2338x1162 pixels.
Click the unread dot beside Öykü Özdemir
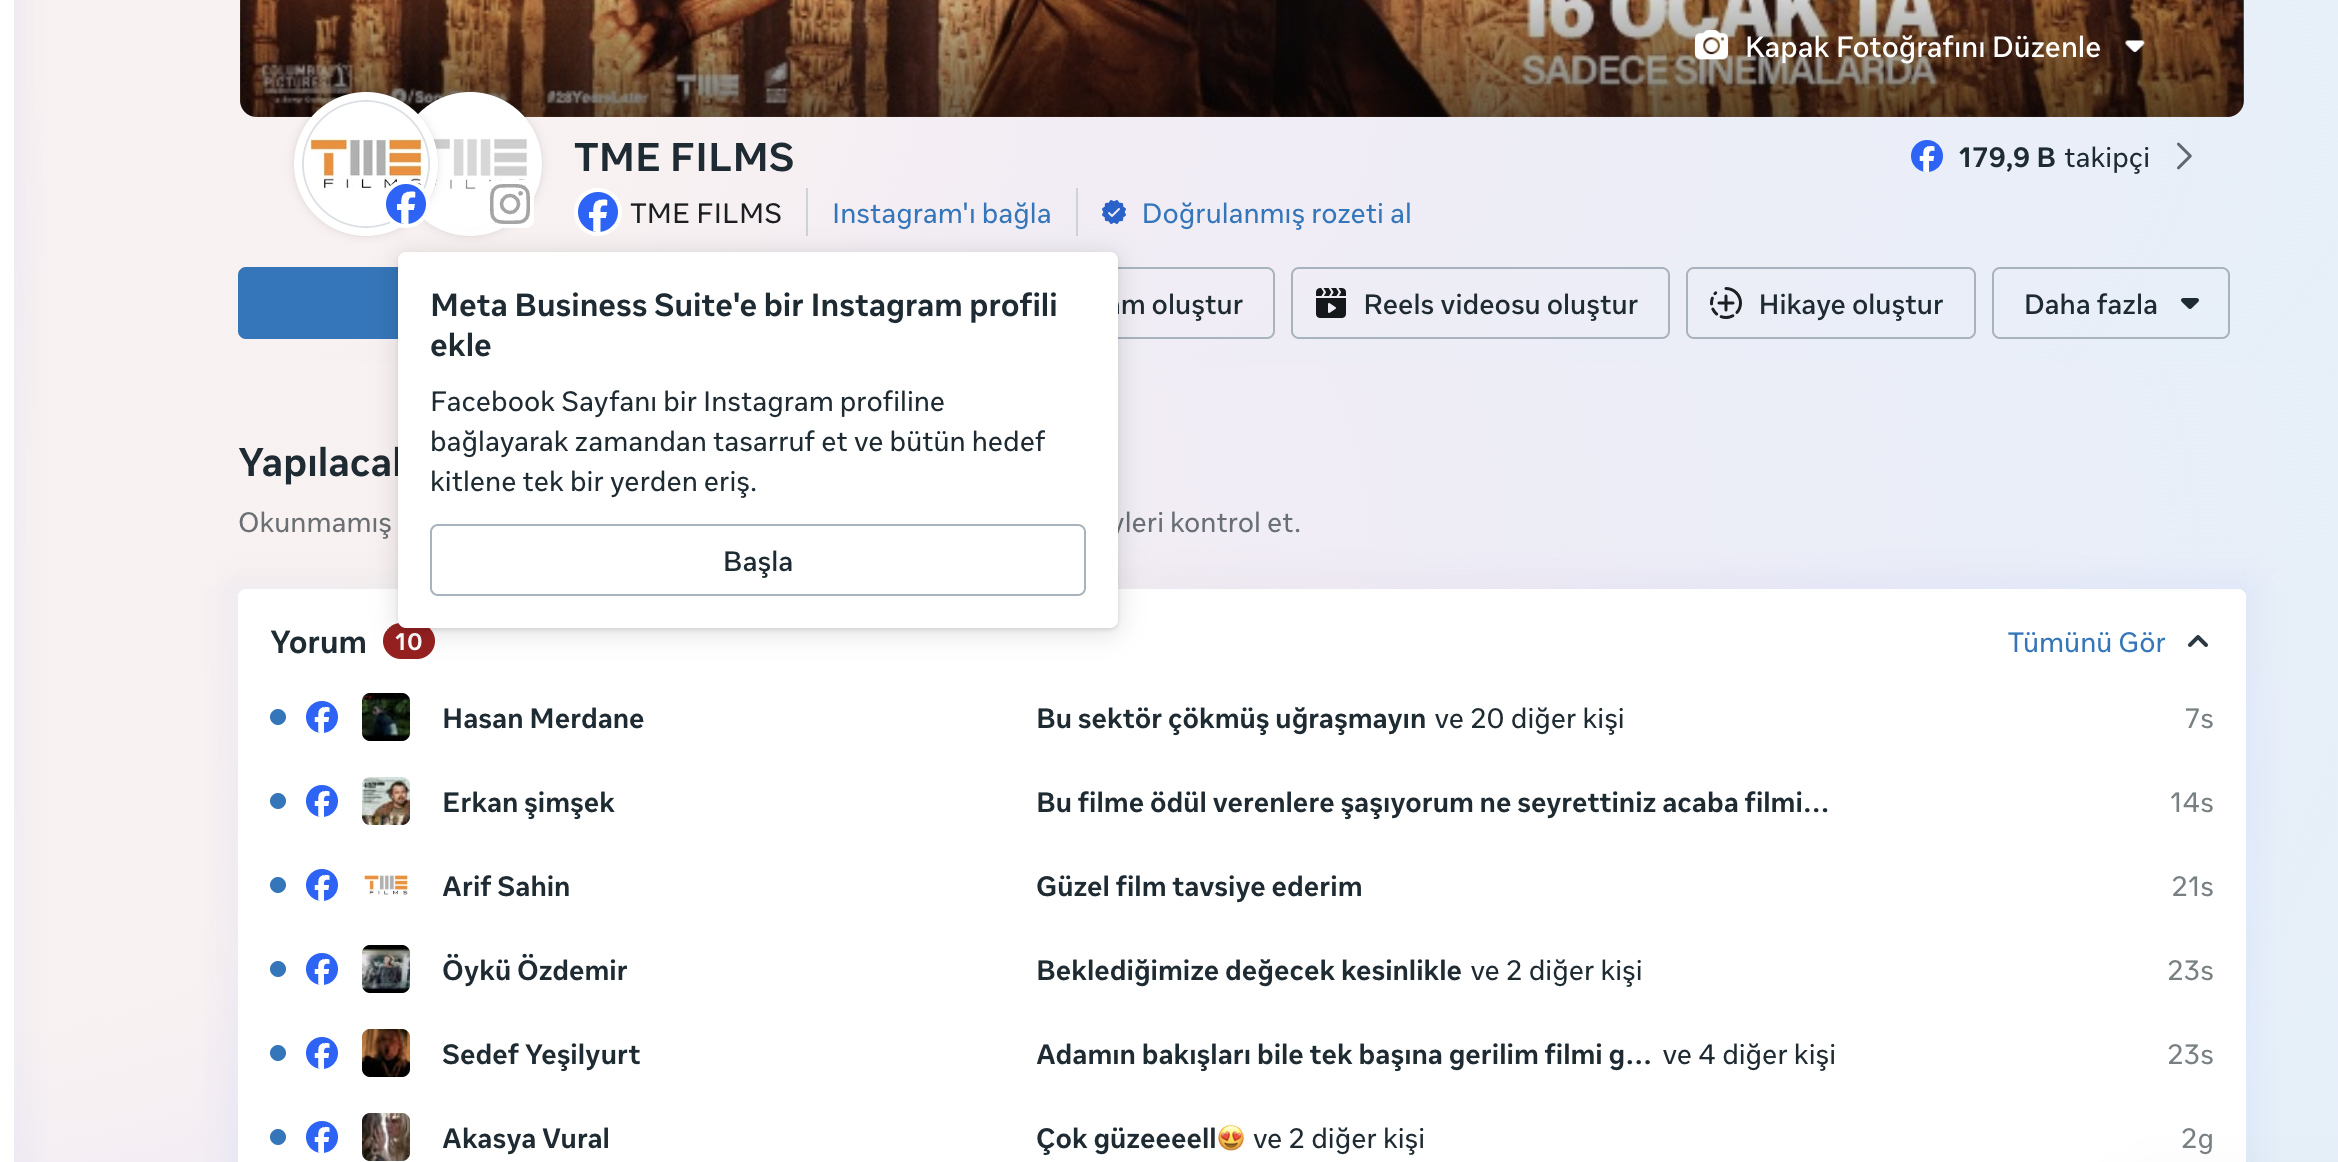coord(278,969)
